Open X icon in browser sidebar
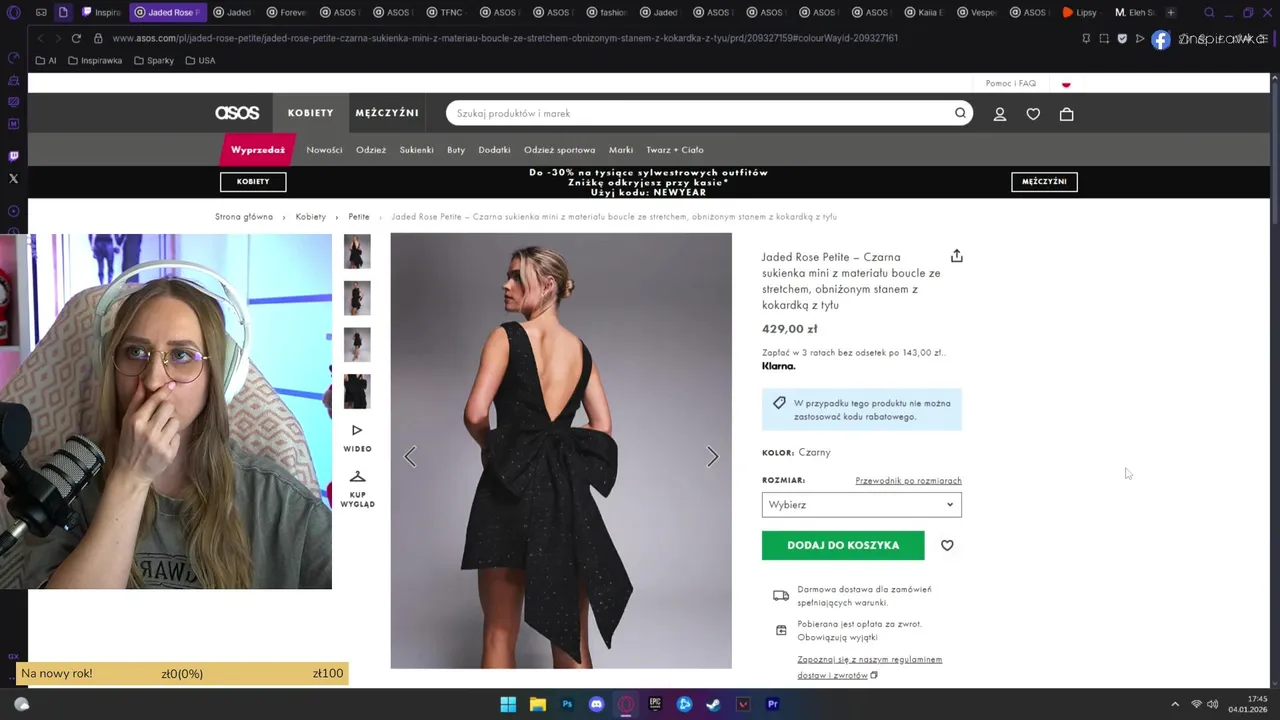The image size is (1280, 720). pos(13,179)
